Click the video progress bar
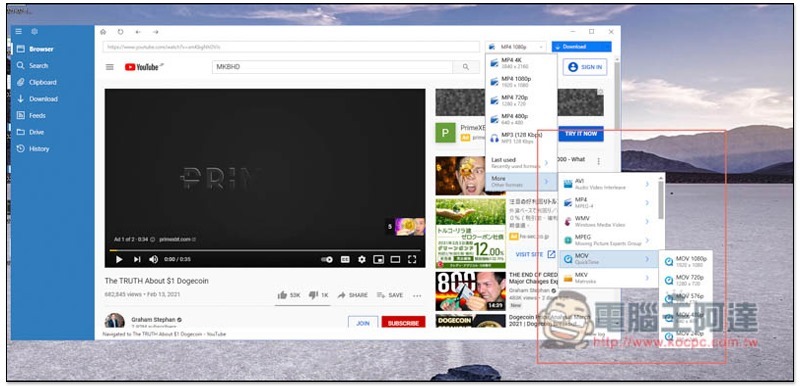 265,250
